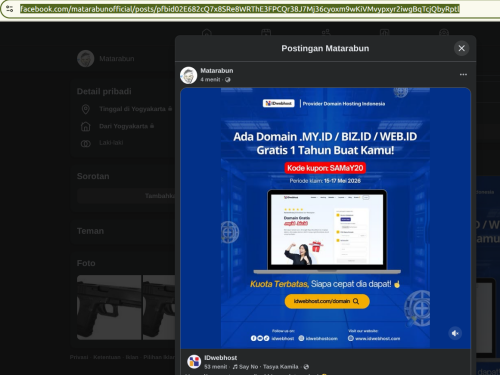The height and width of the screenshot is (375, 500).
Task: Open the IDwebhost page name link
Action: 221,358
